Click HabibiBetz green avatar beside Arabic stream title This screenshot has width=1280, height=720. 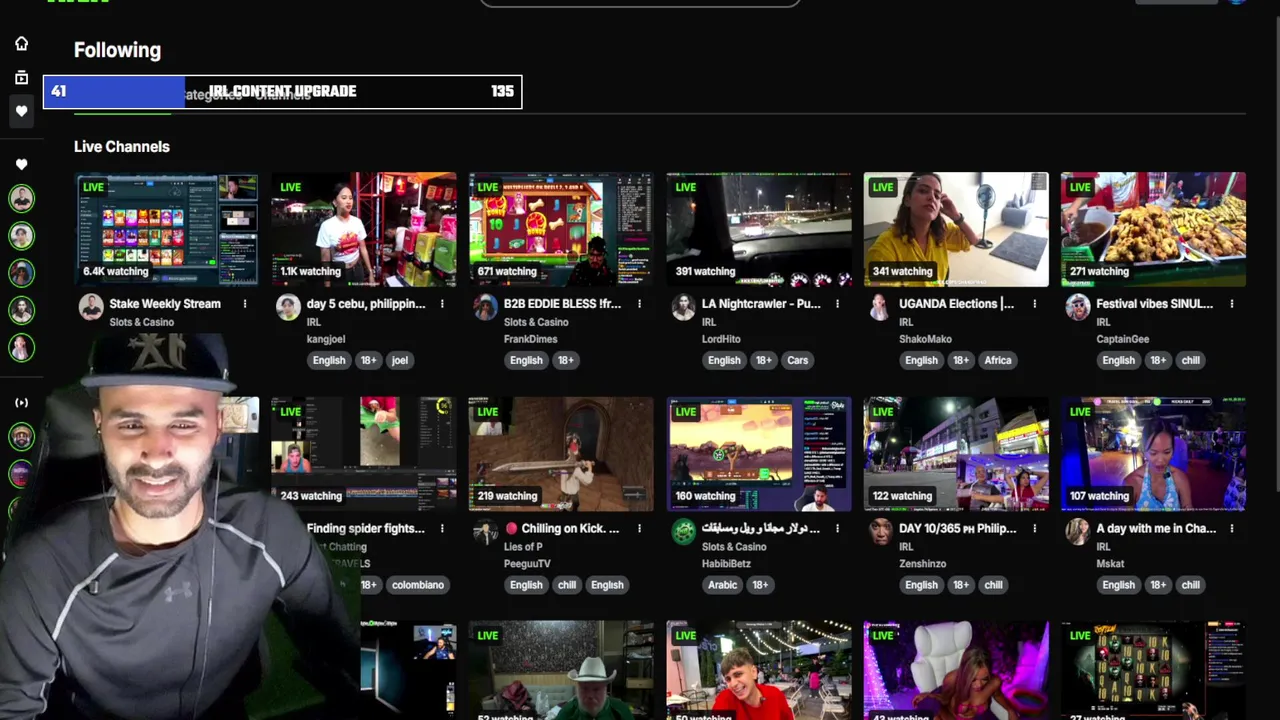(683, 532)
